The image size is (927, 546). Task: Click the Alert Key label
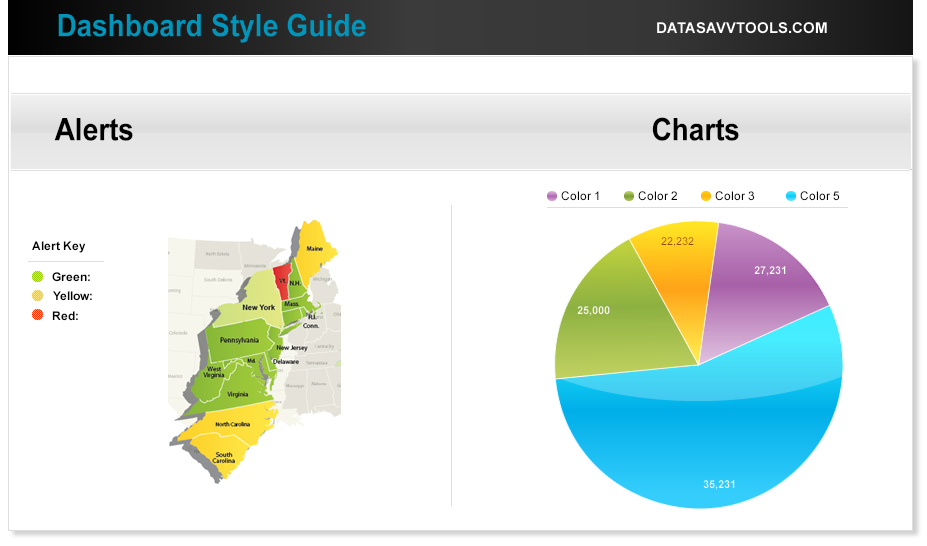59,246
